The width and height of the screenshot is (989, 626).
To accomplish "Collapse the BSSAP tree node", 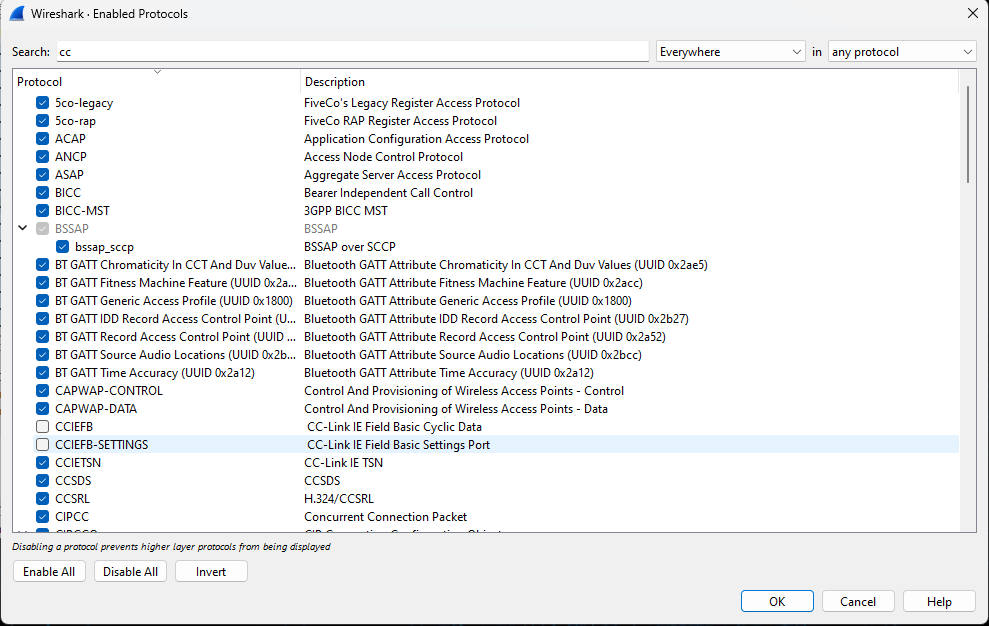I will [23, 228].
